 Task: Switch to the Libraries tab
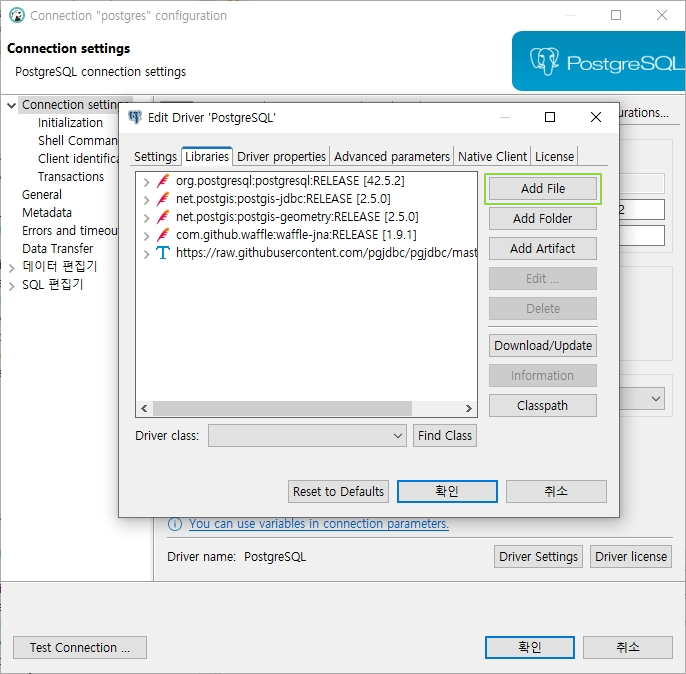pyautogui.click(x=206, y=156)
